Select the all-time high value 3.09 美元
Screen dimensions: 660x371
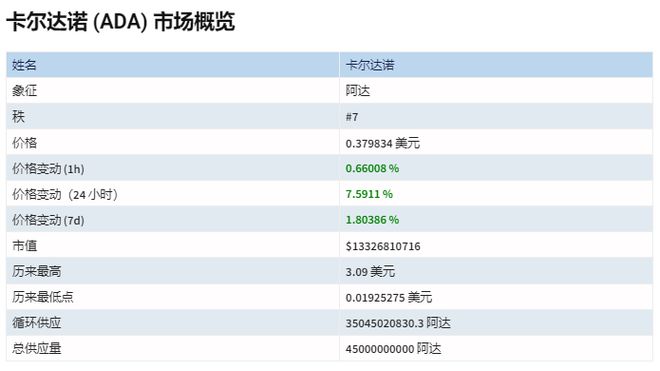pos(370,272)
